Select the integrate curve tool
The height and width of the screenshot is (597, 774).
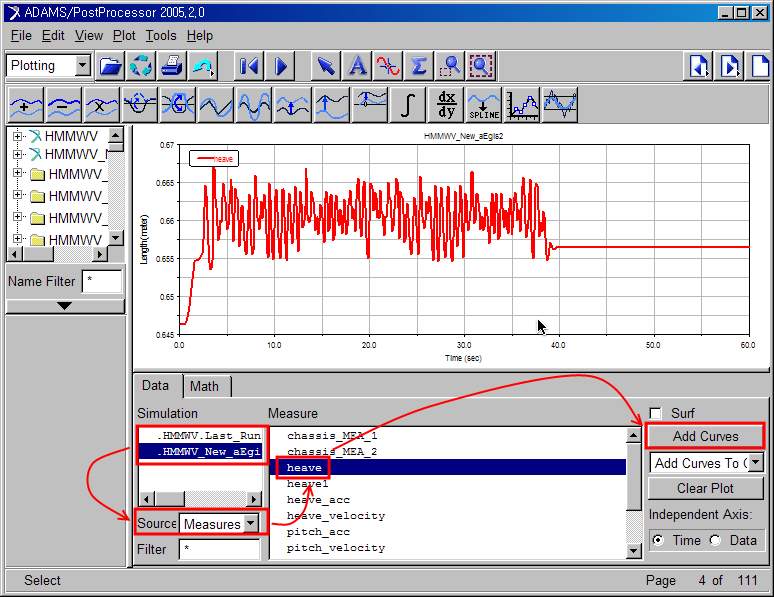point(407,103)
